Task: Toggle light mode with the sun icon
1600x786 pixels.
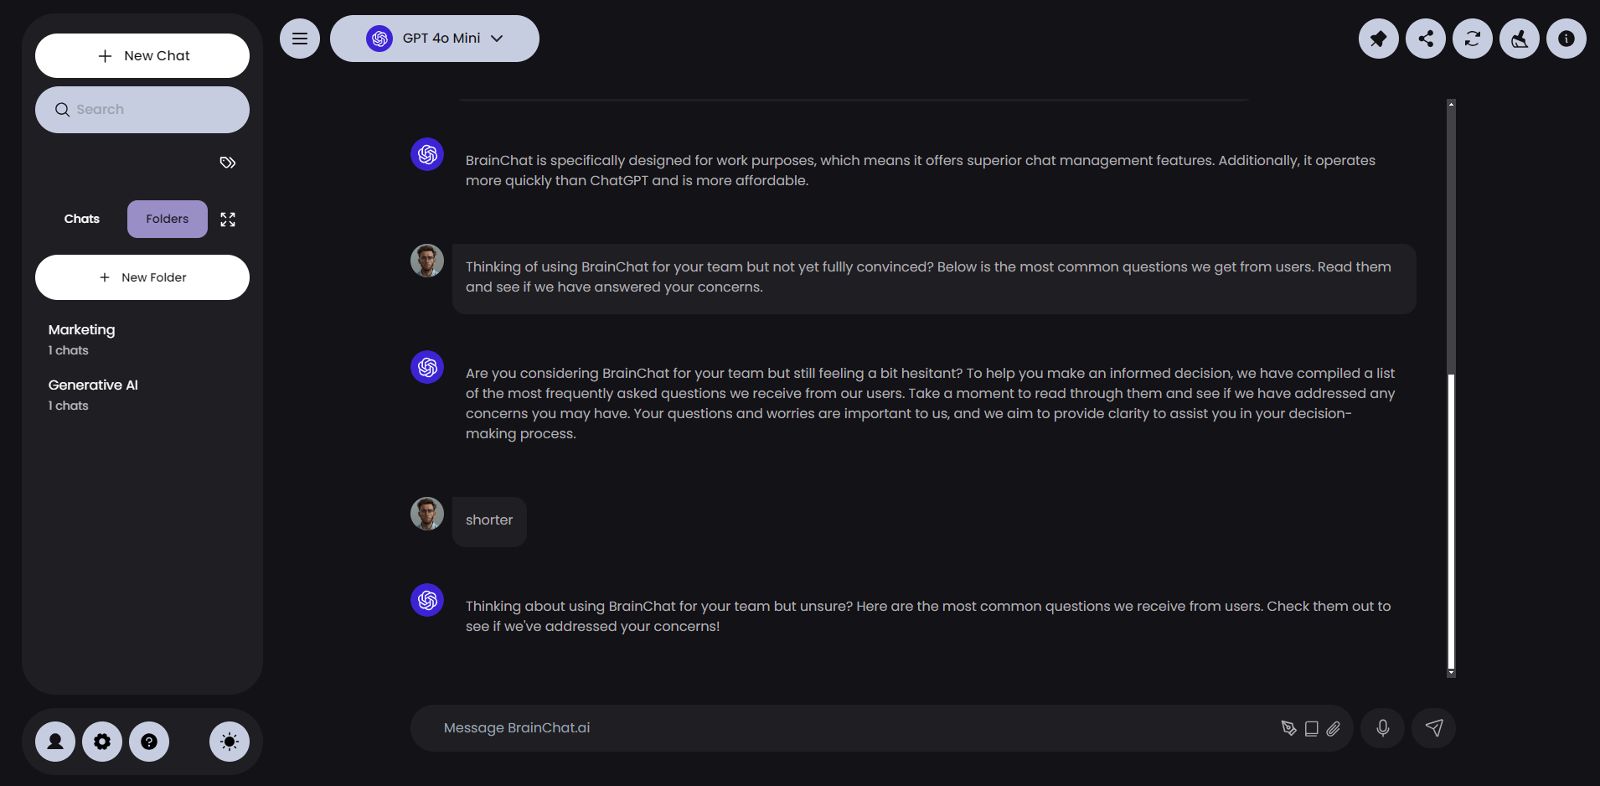Action: tap(229, 741)
